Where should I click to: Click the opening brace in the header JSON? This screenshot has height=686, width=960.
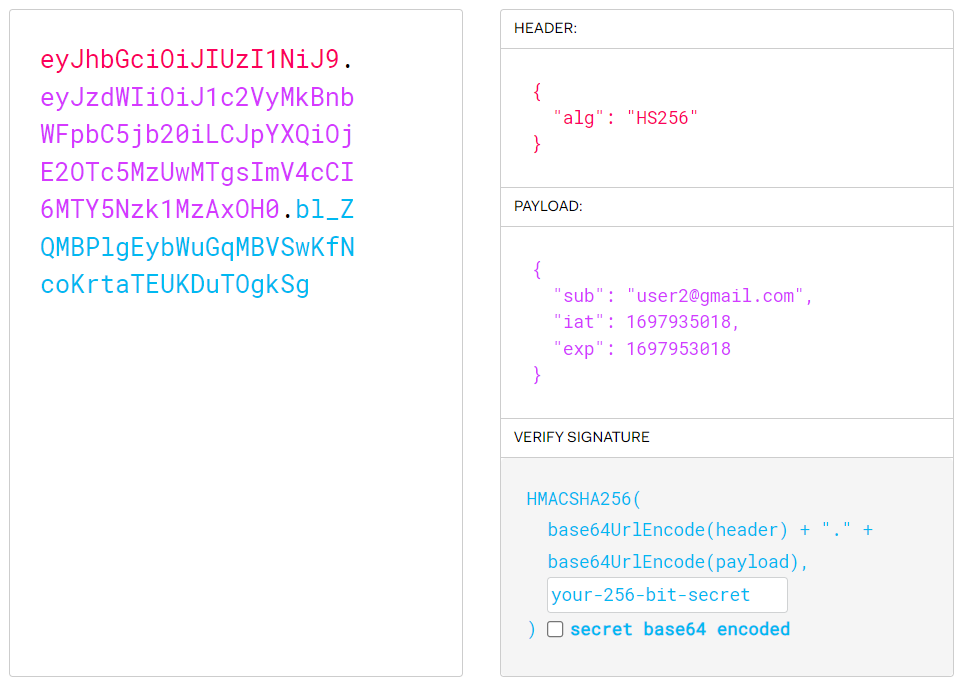point(537,92)
